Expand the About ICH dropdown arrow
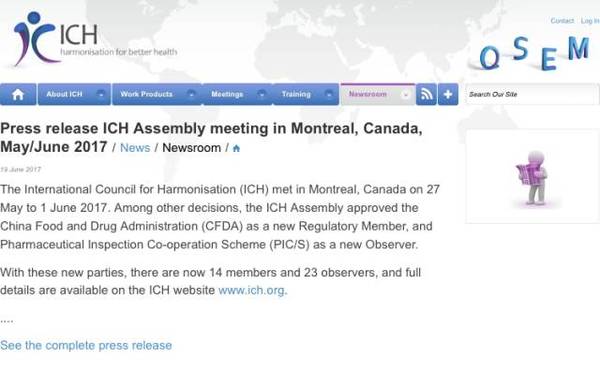 point(101,95)
